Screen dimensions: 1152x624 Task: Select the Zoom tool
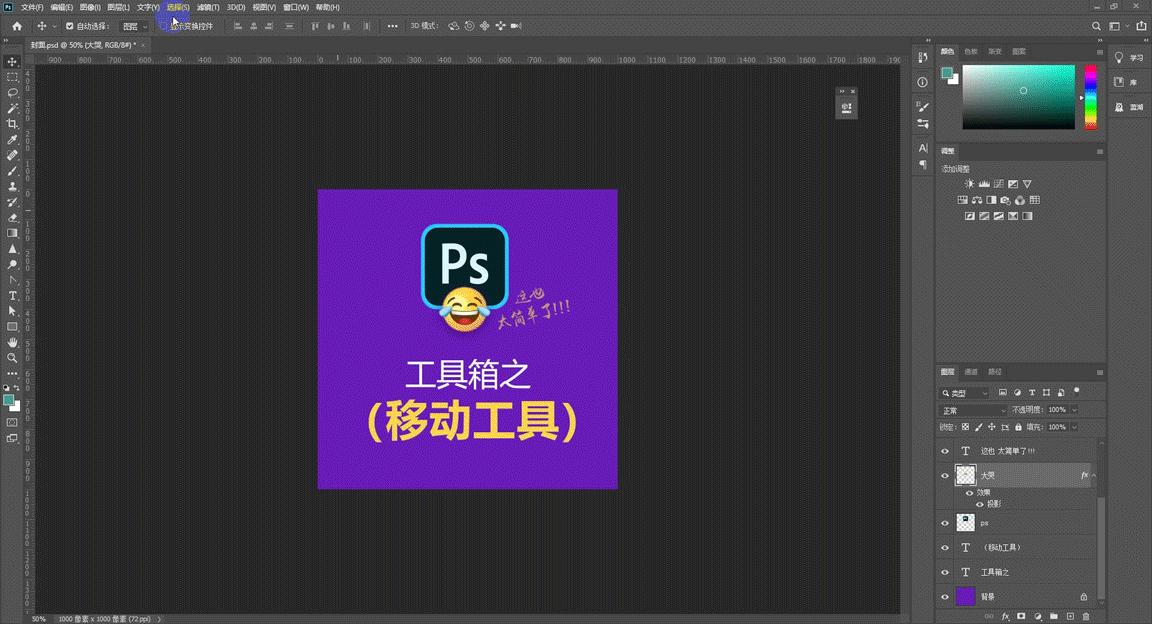point(12,358)
